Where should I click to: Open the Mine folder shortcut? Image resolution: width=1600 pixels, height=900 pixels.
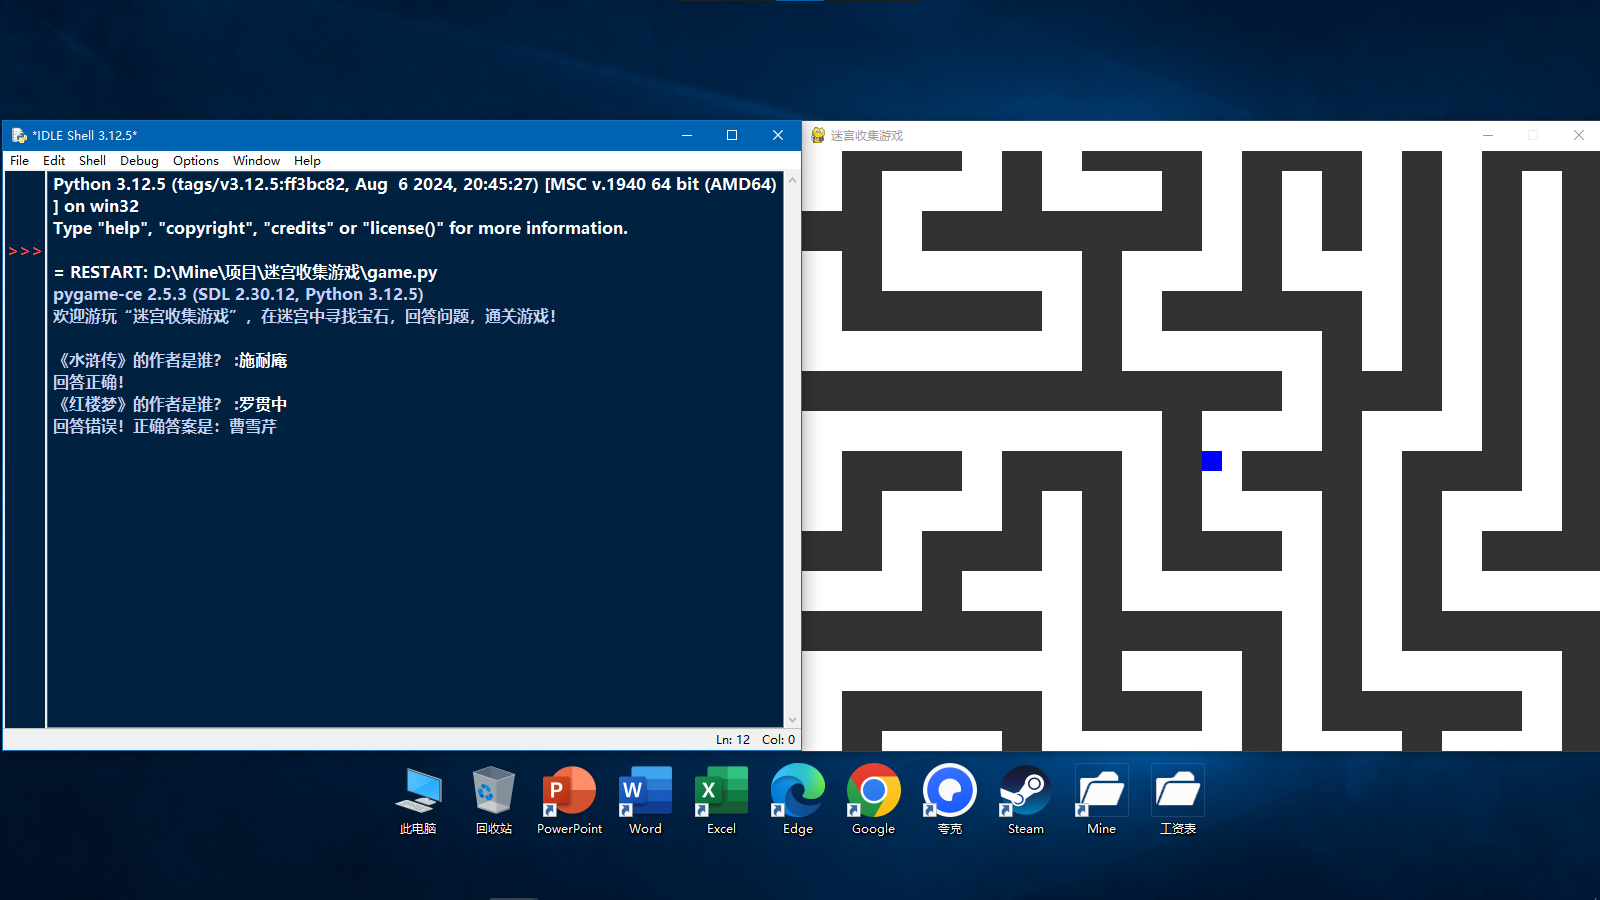point(1102,801)
